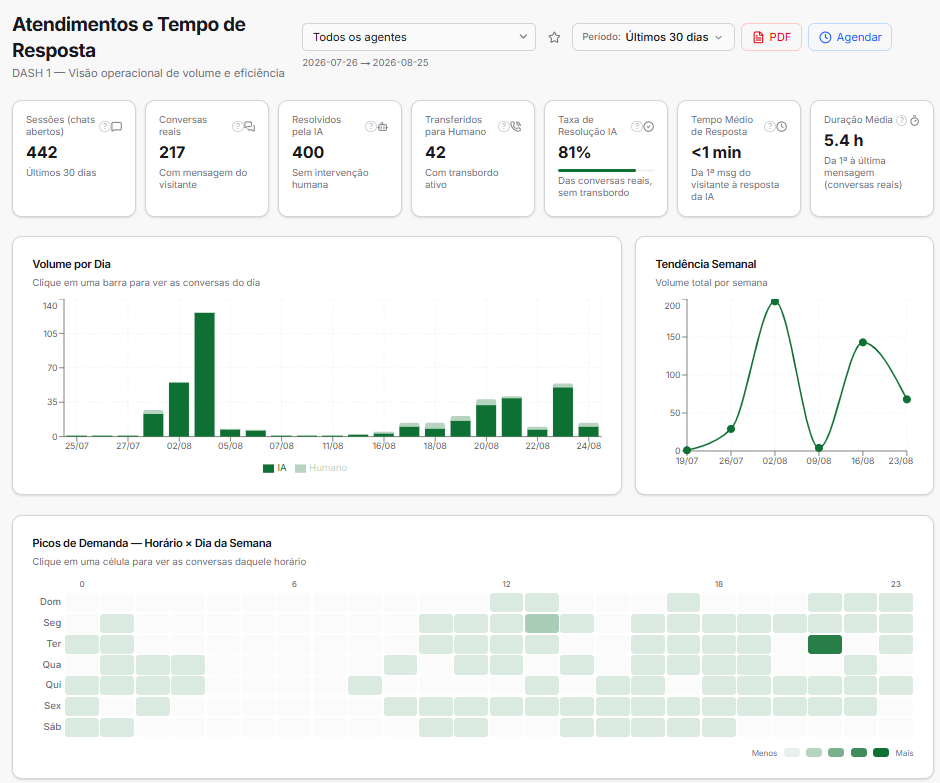The height and width of the screenshot is (783, 940).
Task: Click the Picos de Demanda heading
Action: coord(152,543)
